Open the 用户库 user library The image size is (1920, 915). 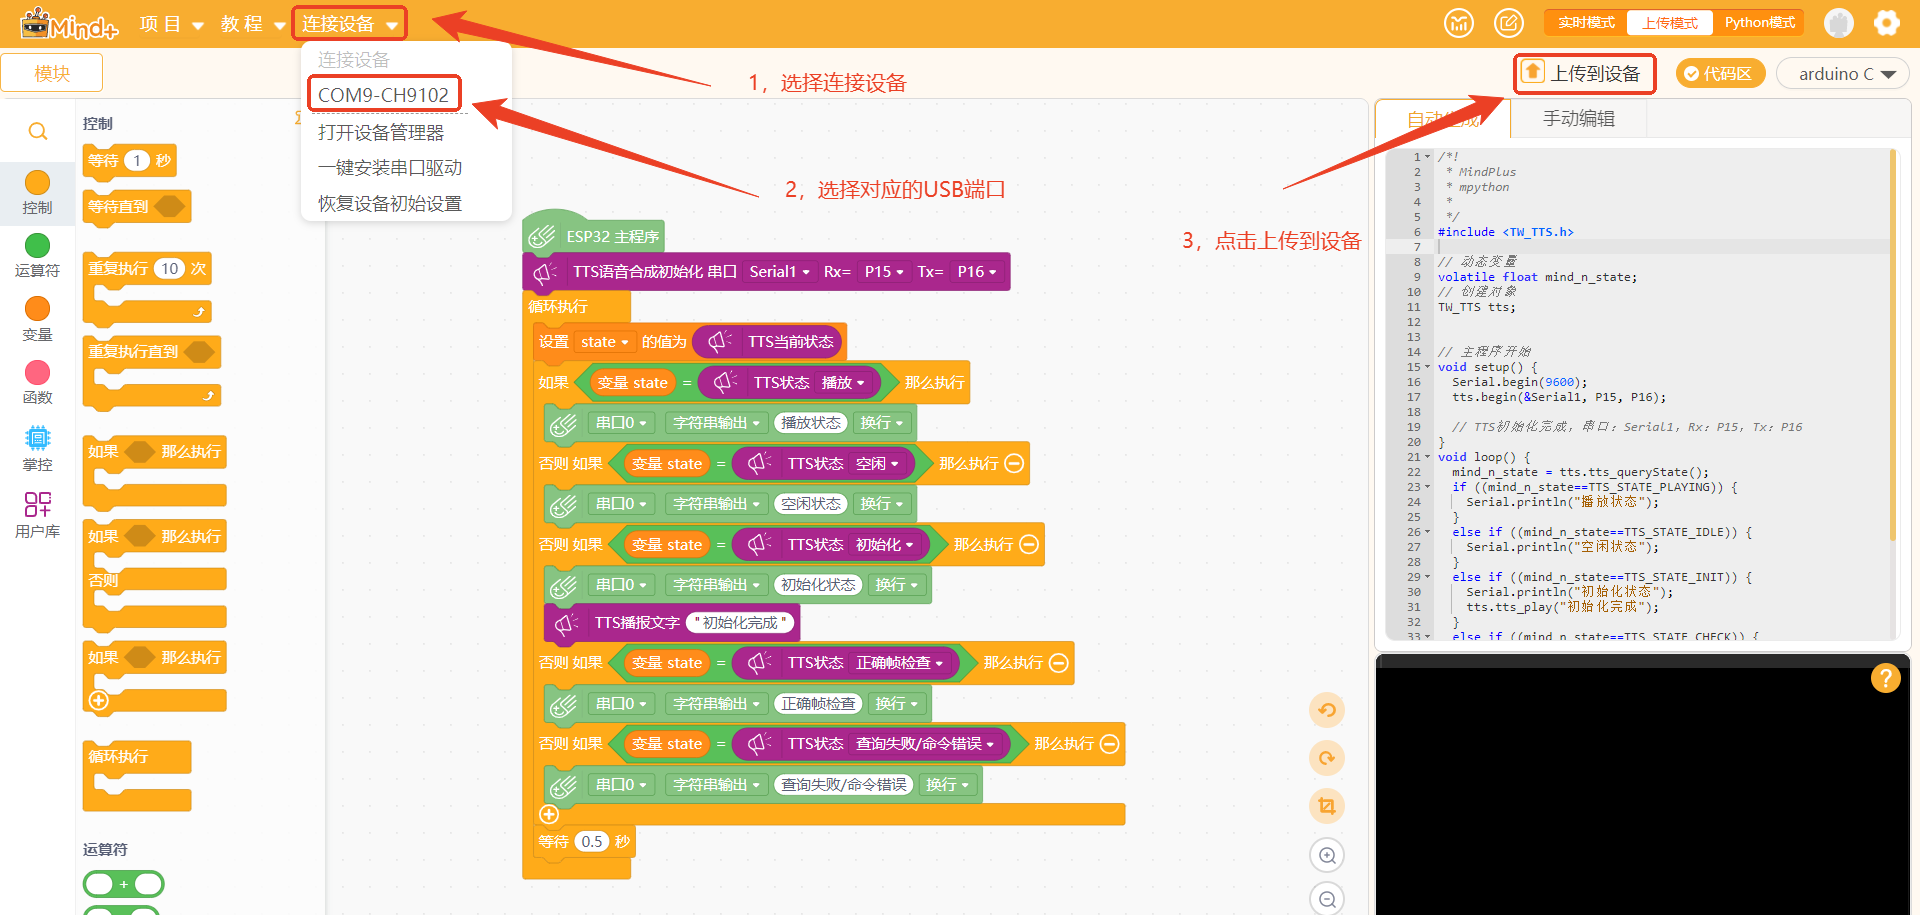pyautogui.click(x=37, y=503)
